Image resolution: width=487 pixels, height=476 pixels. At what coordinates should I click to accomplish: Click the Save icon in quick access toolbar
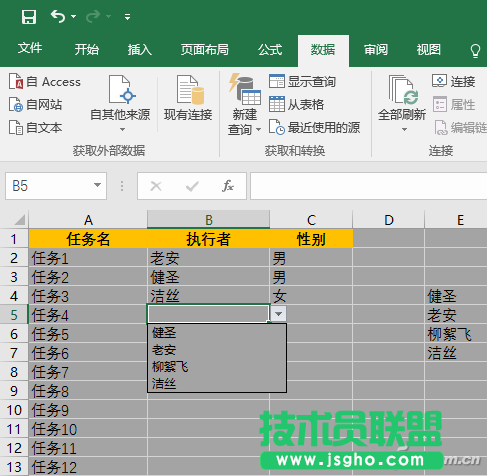[29, 17]
